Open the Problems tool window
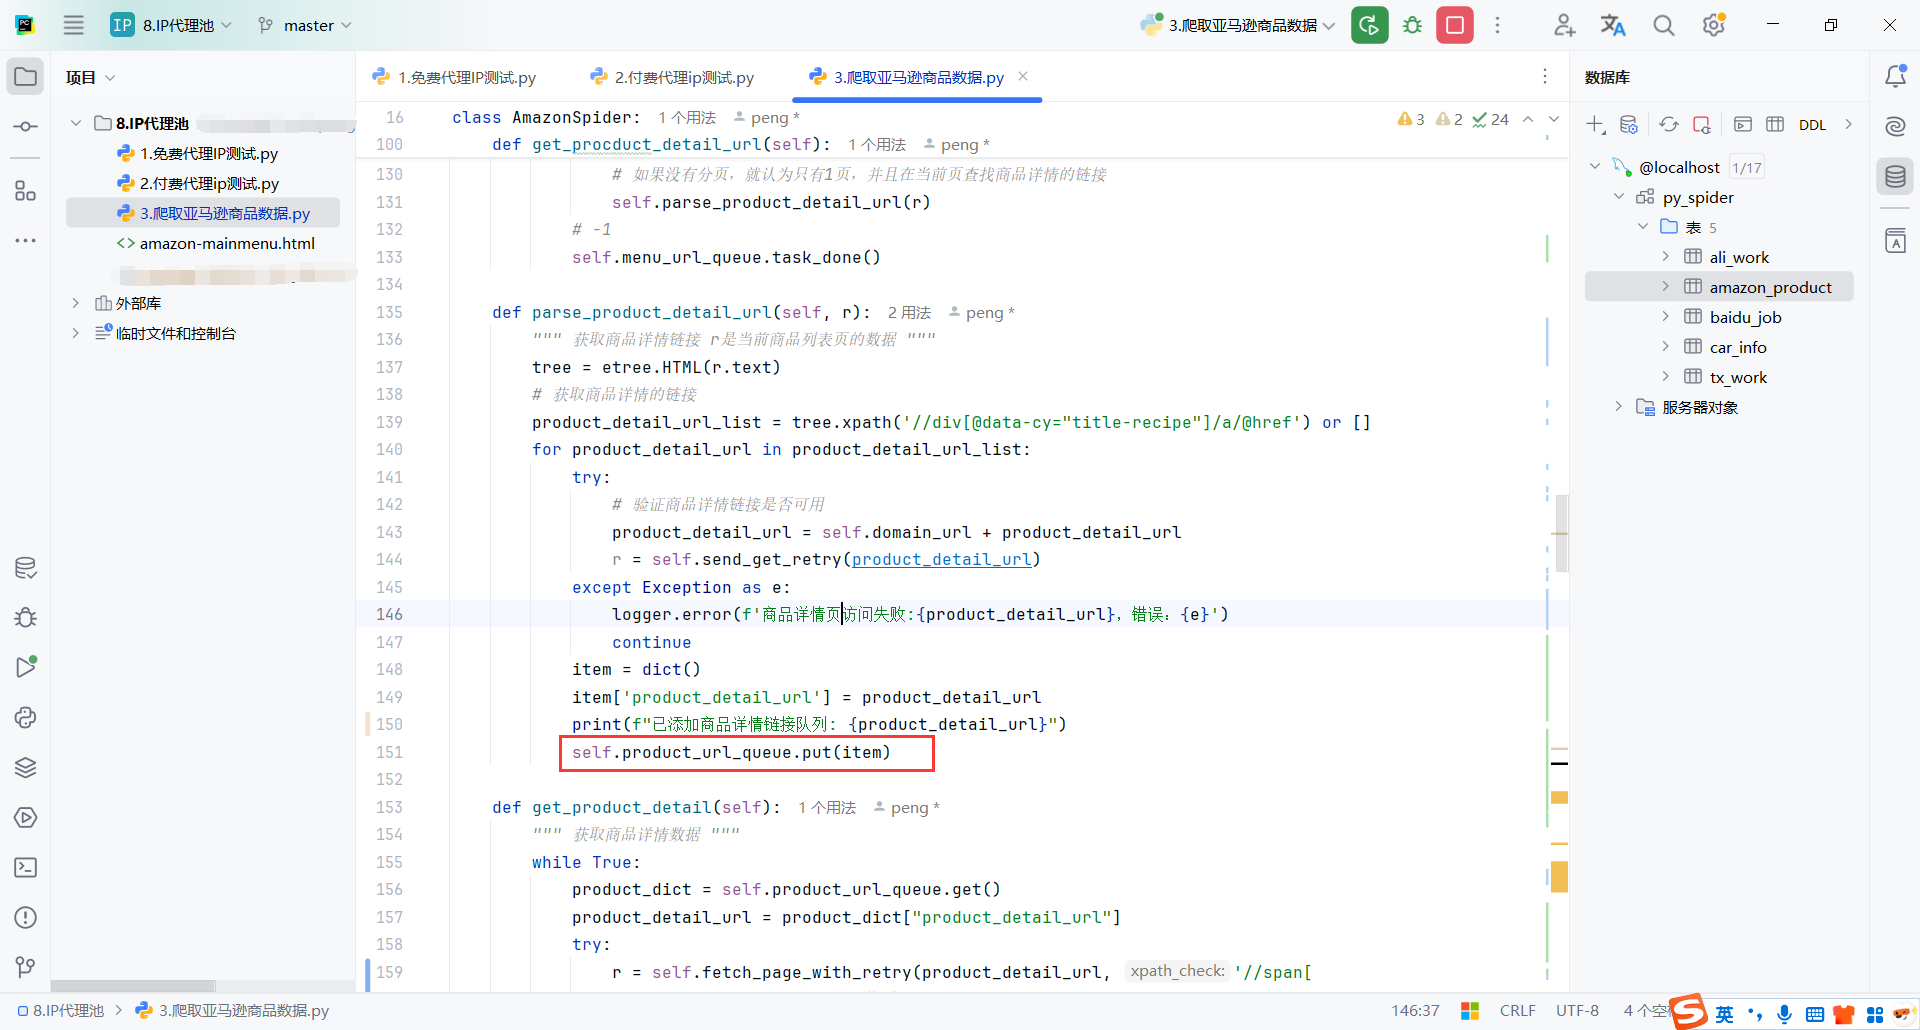Viewport: 1920px width, 1030px height. (26, 918)
